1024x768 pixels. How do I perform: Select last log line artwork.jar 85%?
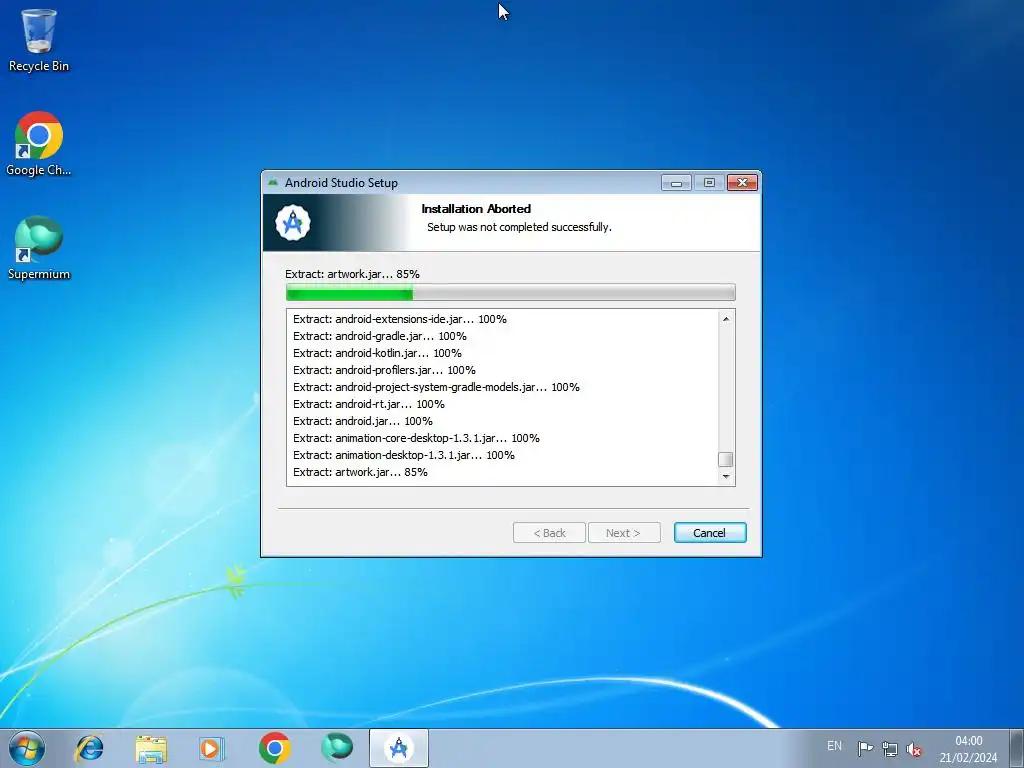pyautogui.click(x=360, y=472)
